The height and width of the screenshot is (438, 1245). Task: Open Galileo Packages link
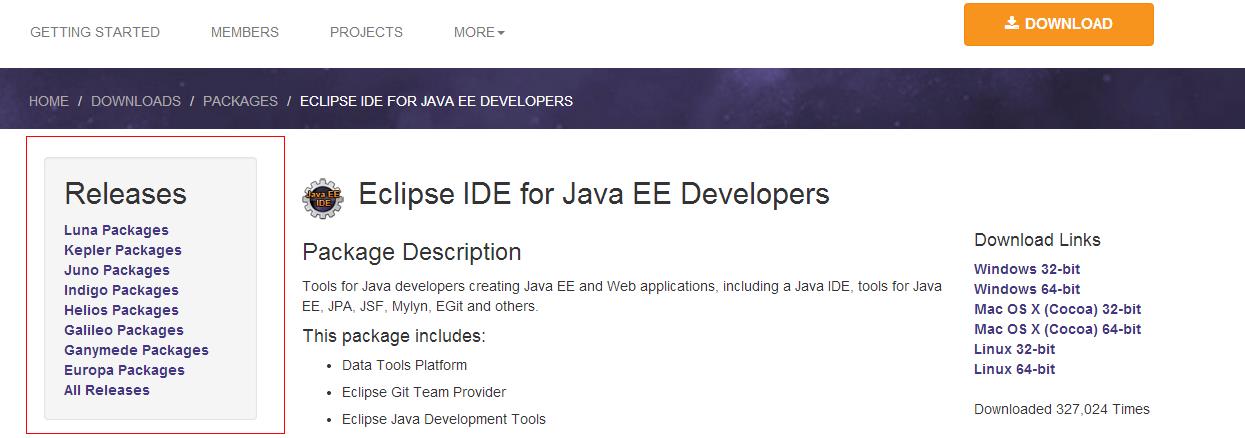point(124,330)
